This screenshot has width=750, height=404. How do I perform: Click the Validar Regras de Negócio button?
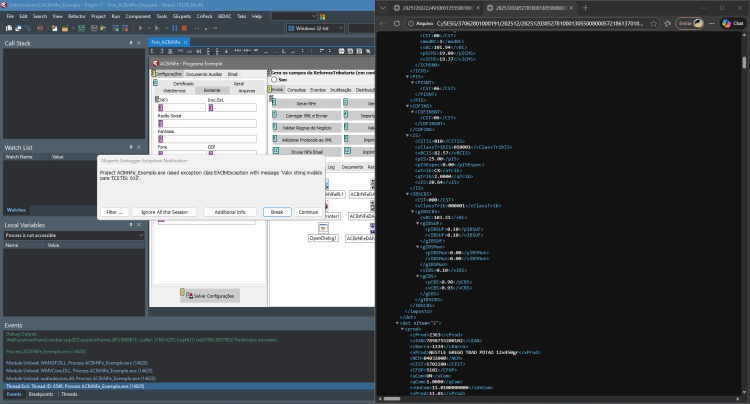click(x=307, y=128)
